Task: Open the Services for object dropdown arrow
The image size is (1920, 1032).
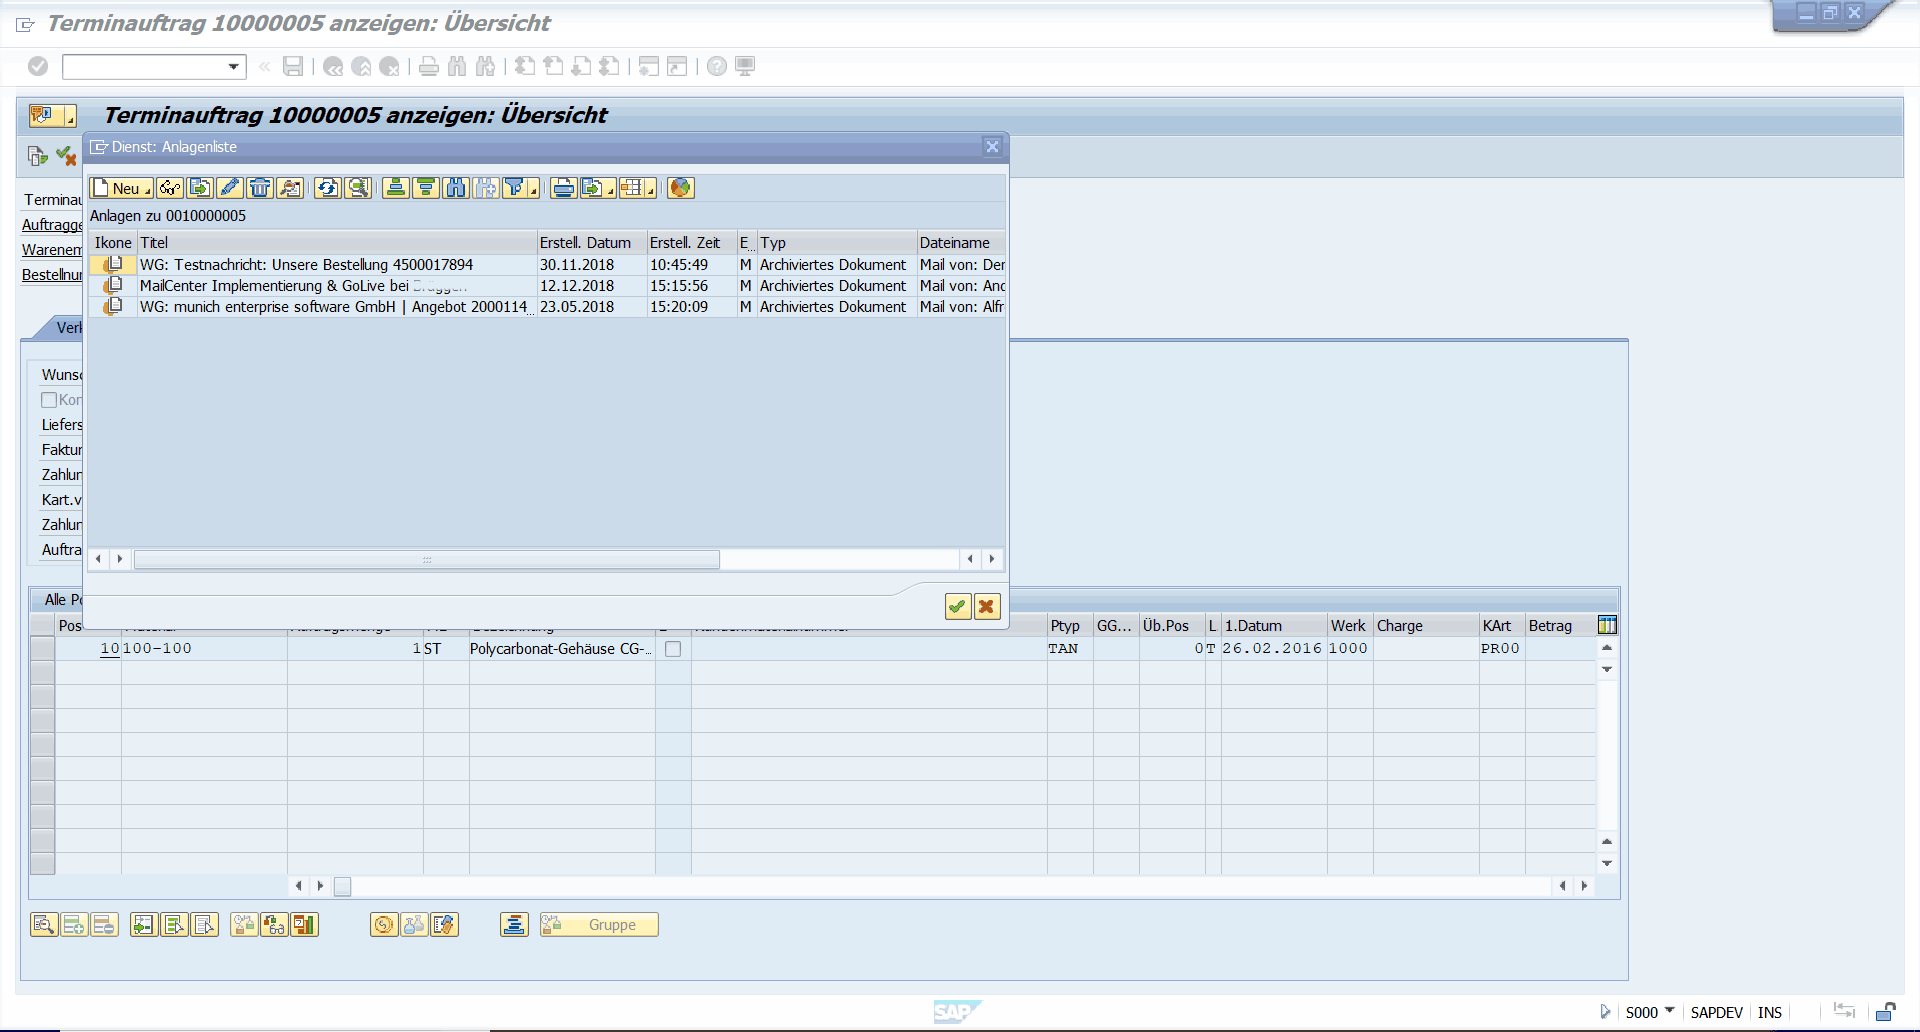Action: (69, 117)
